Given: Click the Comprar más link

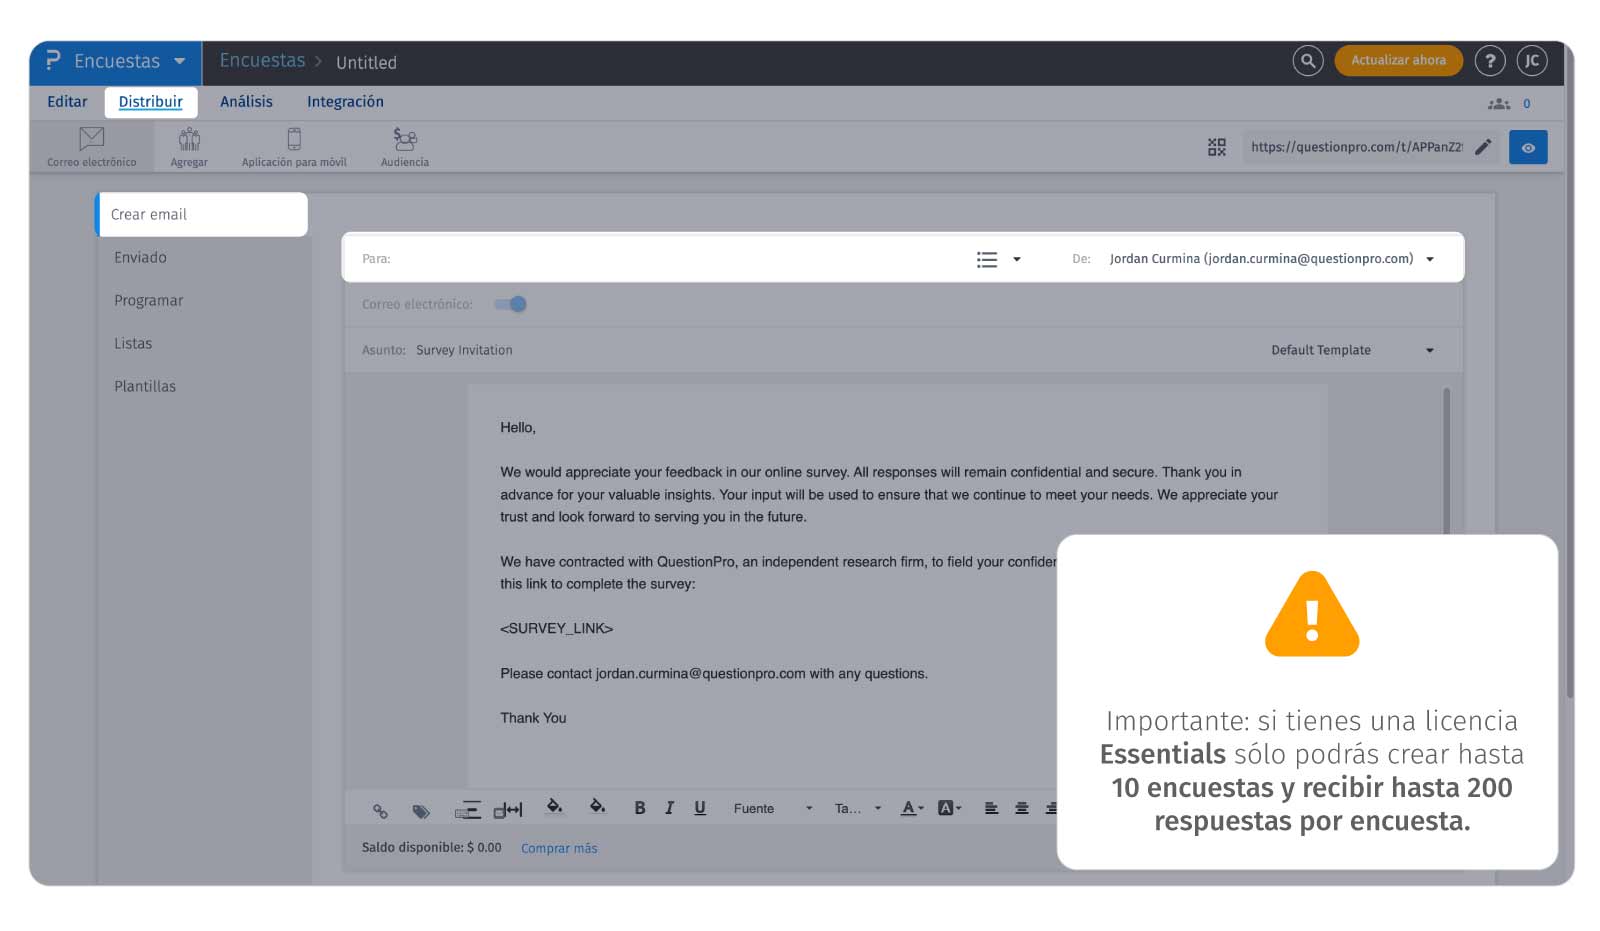Looking at the screenshot, I should point(559,848).
